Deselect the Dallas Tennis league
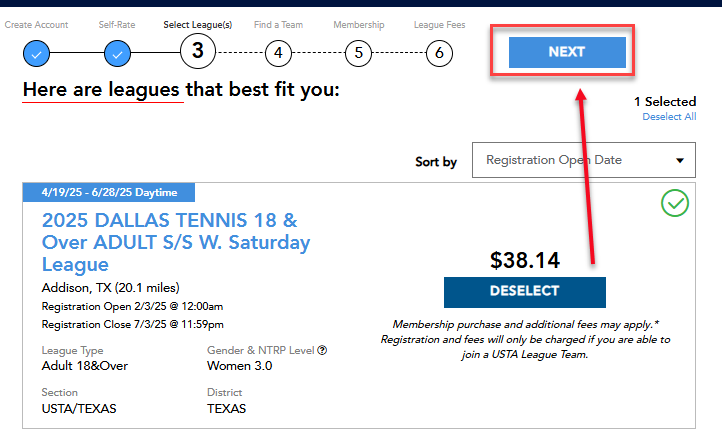The width and height of the screenshot is (722, 429). 525,292
